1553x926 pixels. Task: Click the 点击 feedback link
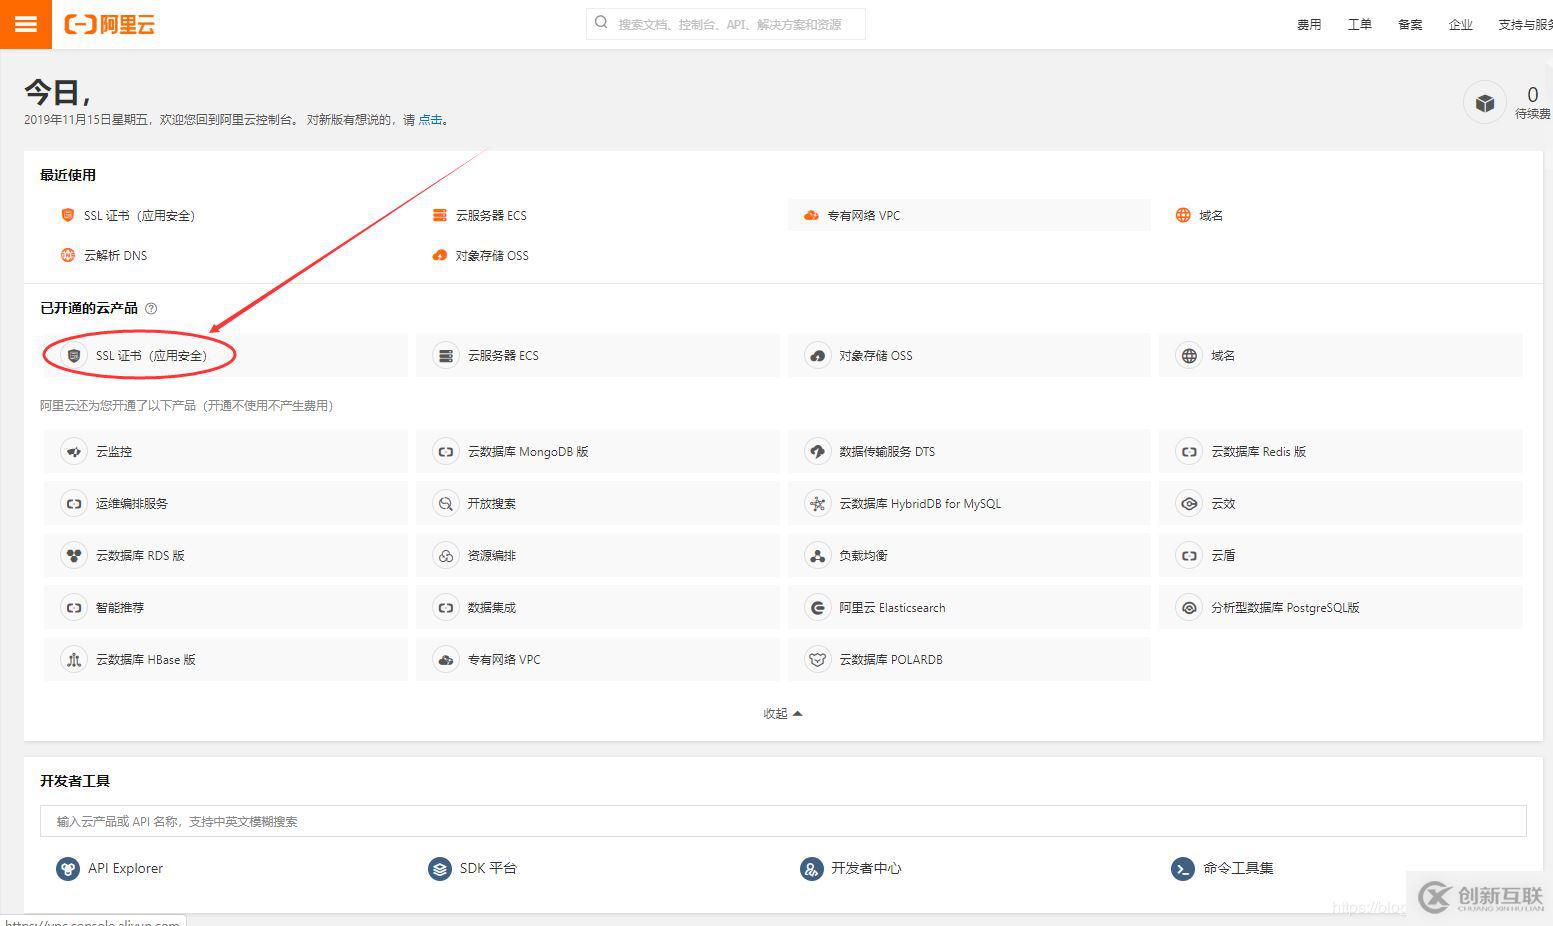coord(430,120)
